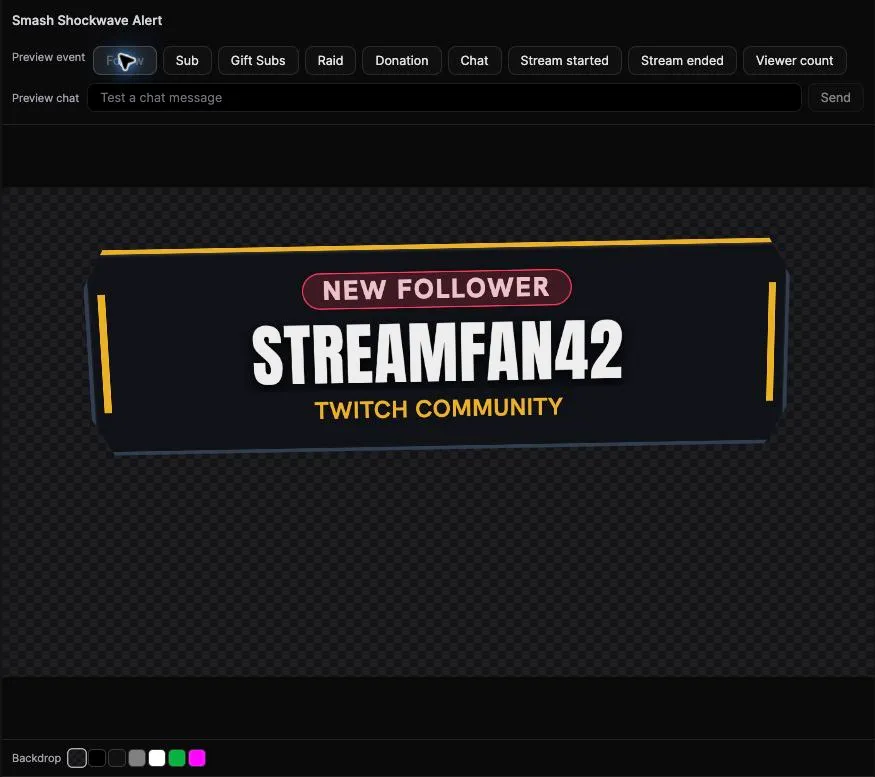875x777 pixels.
Task: Set backdrop to pure black swatch
Action: (x=97, y=758)
